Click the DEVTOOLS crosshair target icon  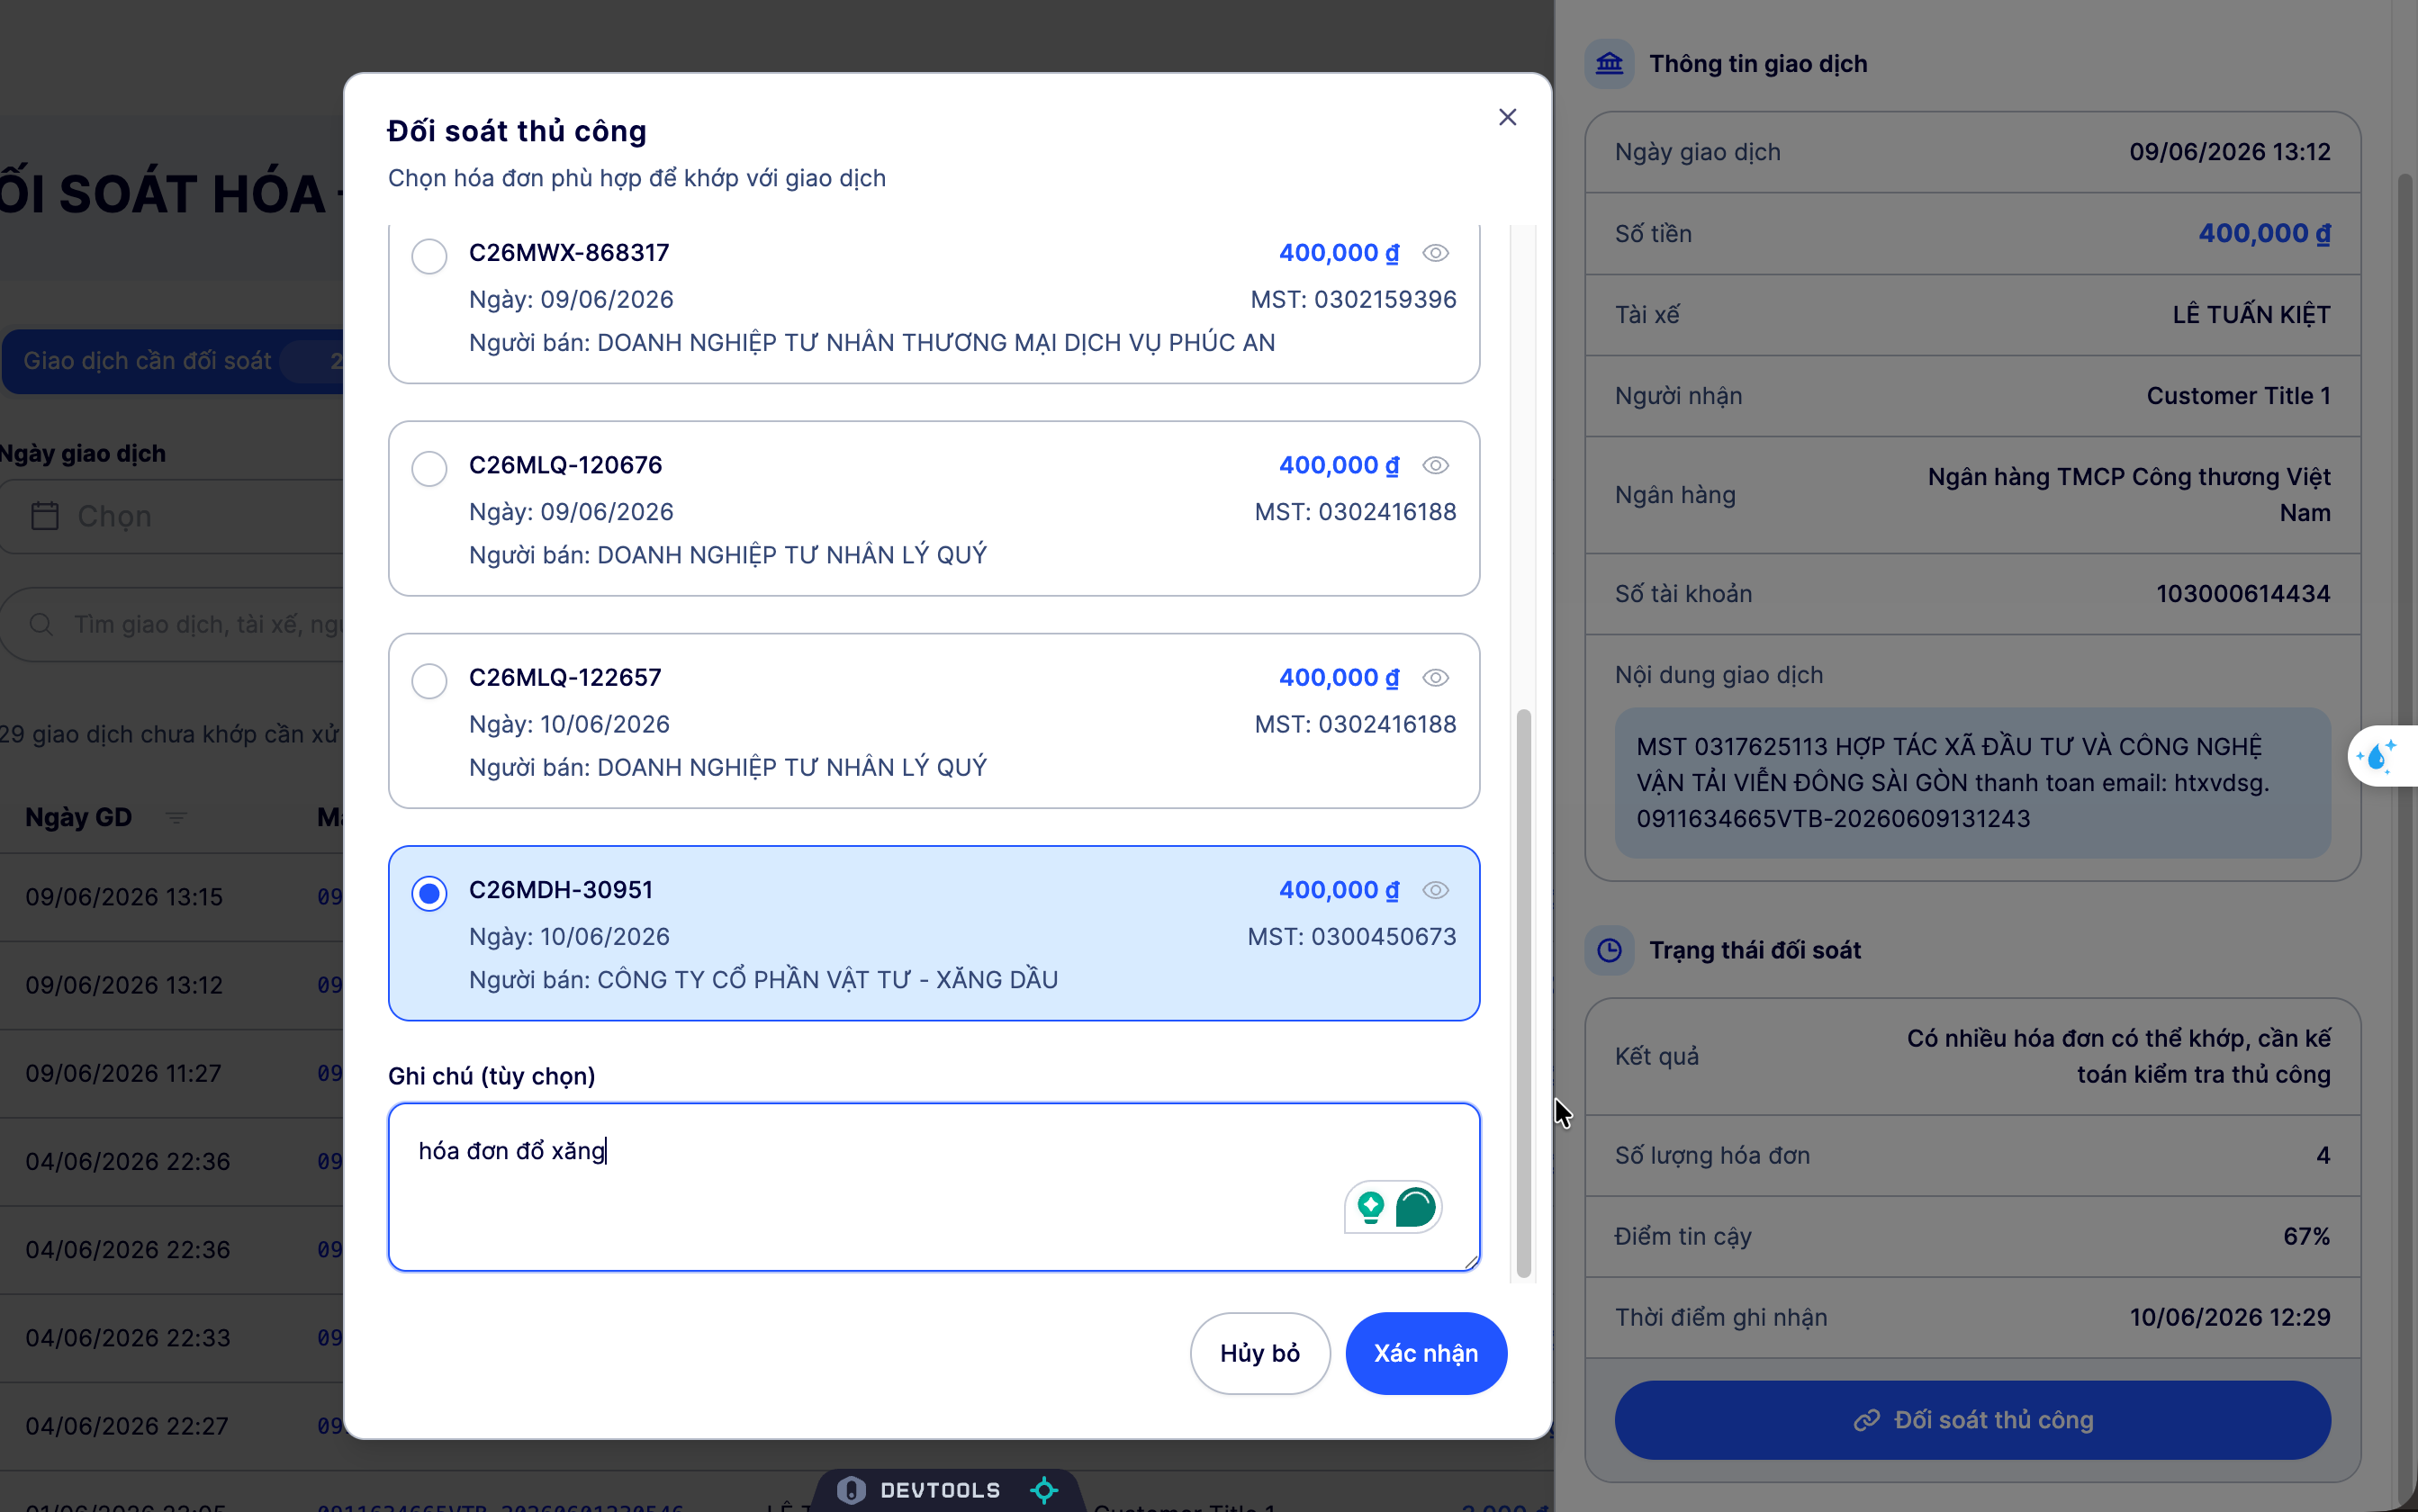(1043, 1490)
